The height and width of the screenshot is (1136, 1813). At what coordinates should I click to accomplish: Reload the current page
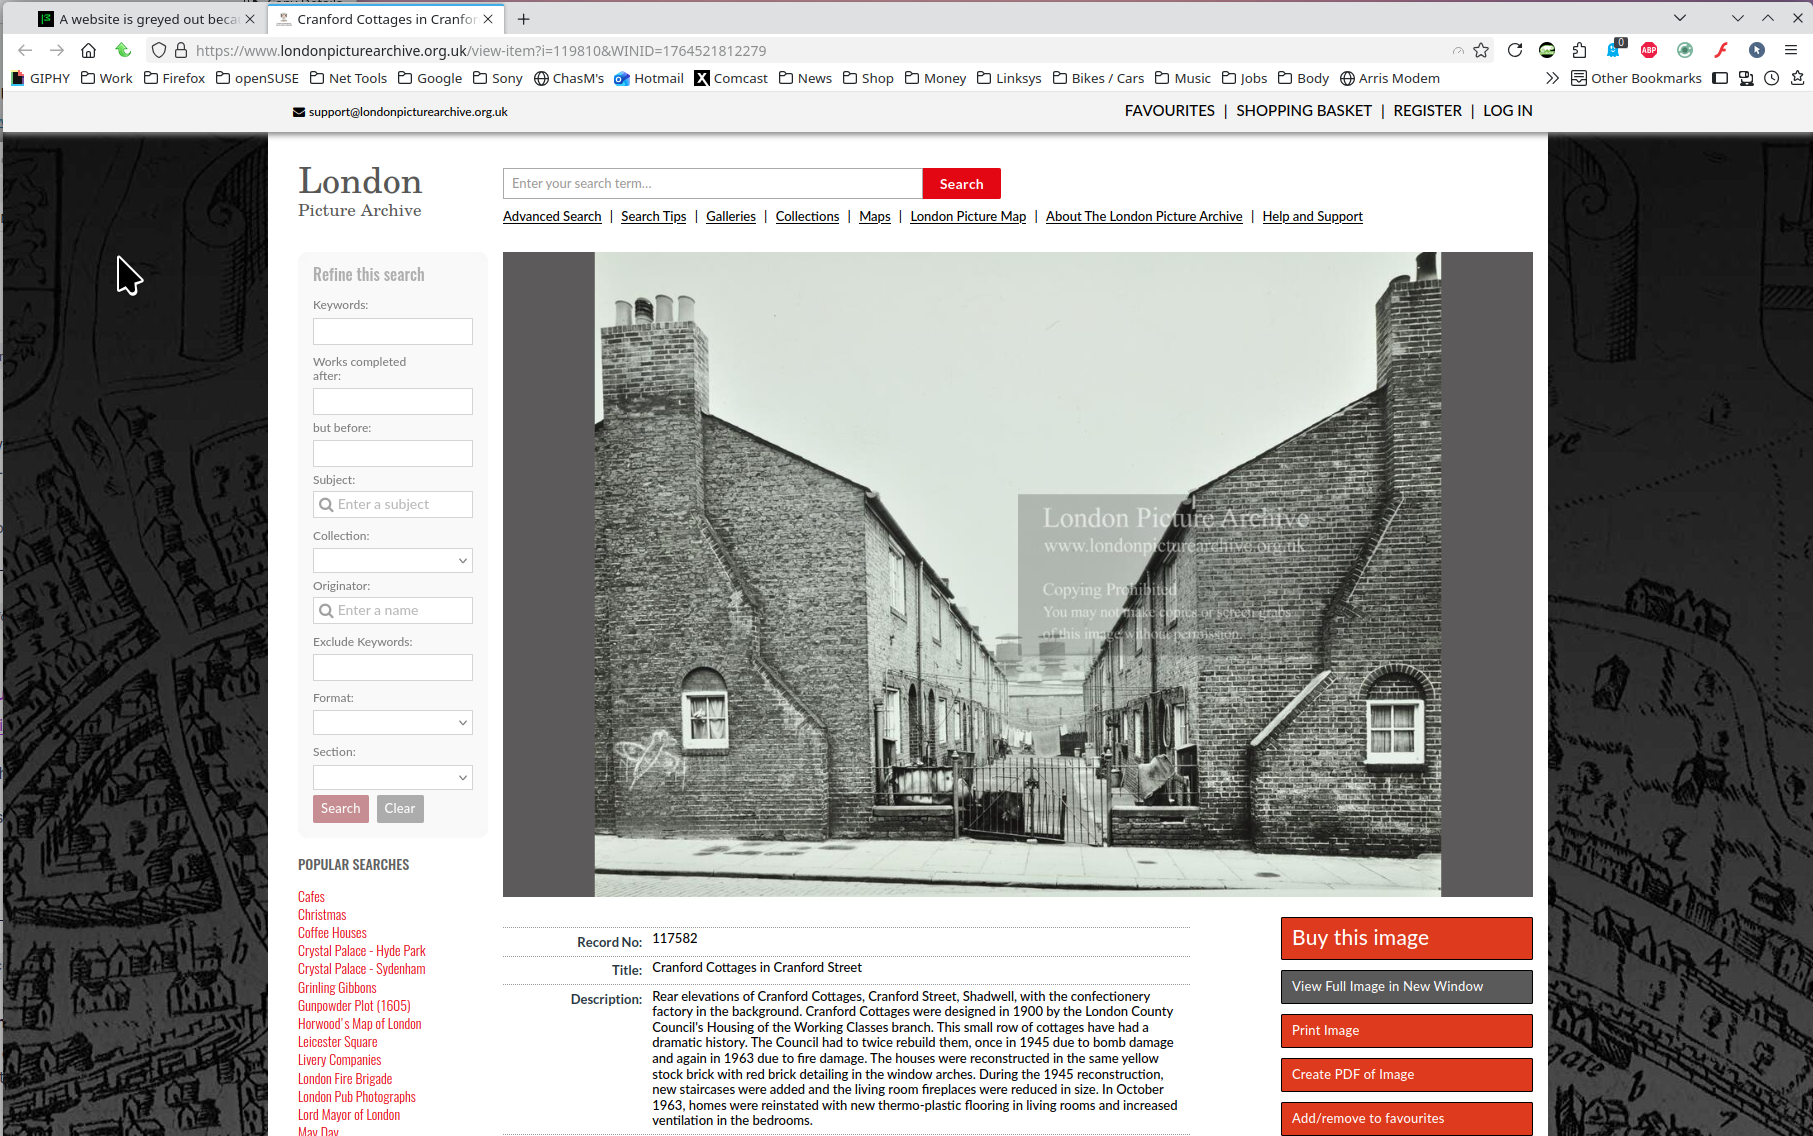[x=1515, y=50]
